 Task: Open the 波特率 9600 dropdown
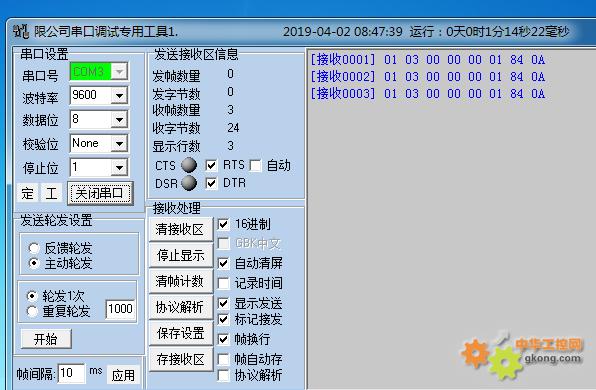point(119,95)
